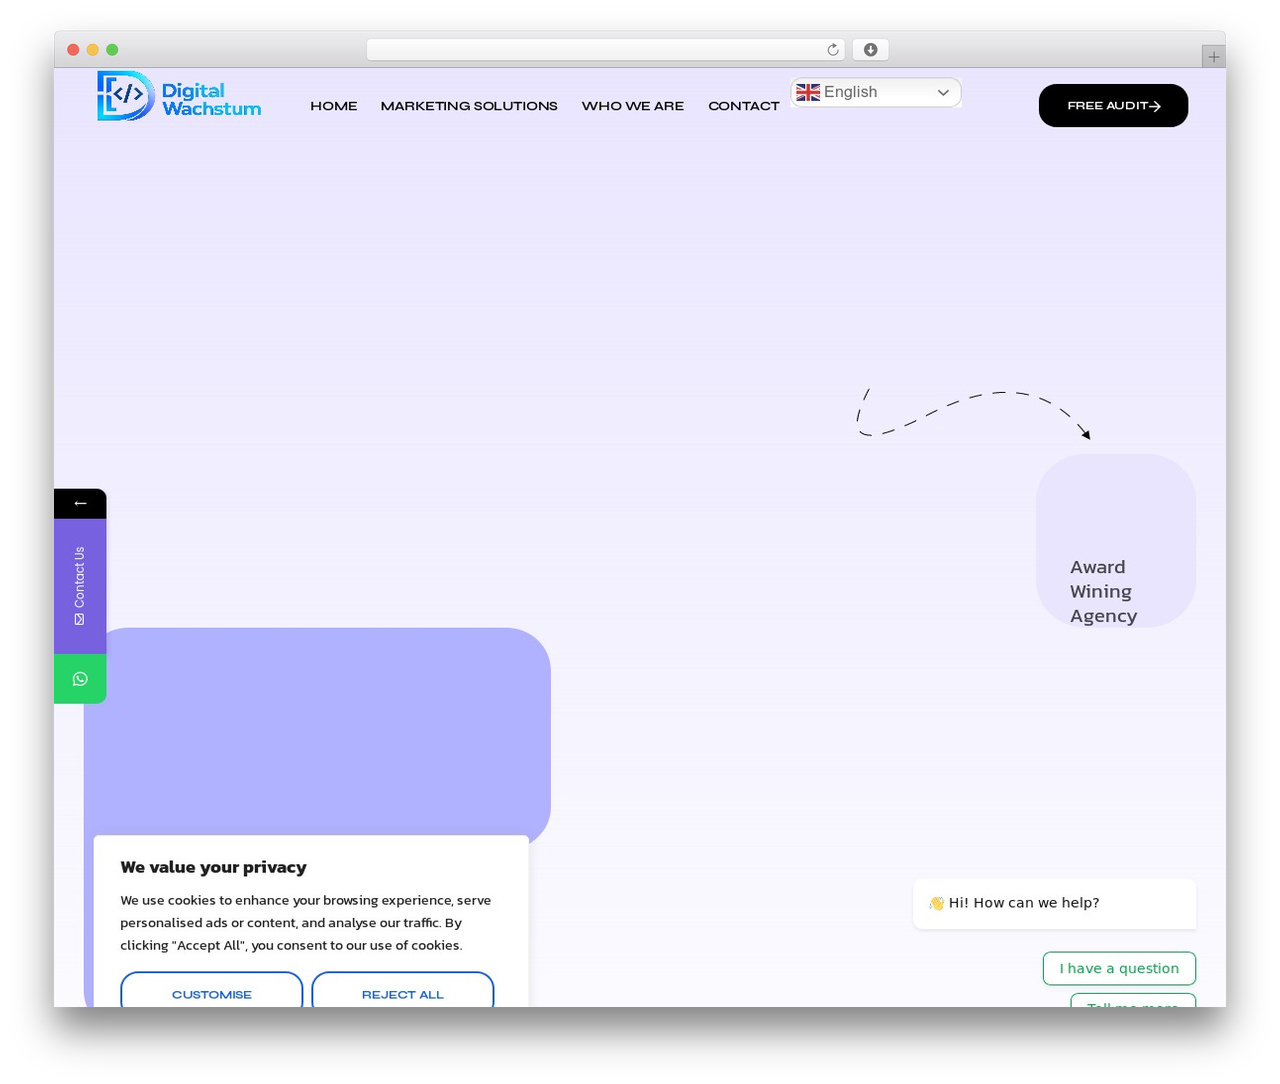
Task: Click the Digital Wachstum logo
Action: tap(179, 96)
